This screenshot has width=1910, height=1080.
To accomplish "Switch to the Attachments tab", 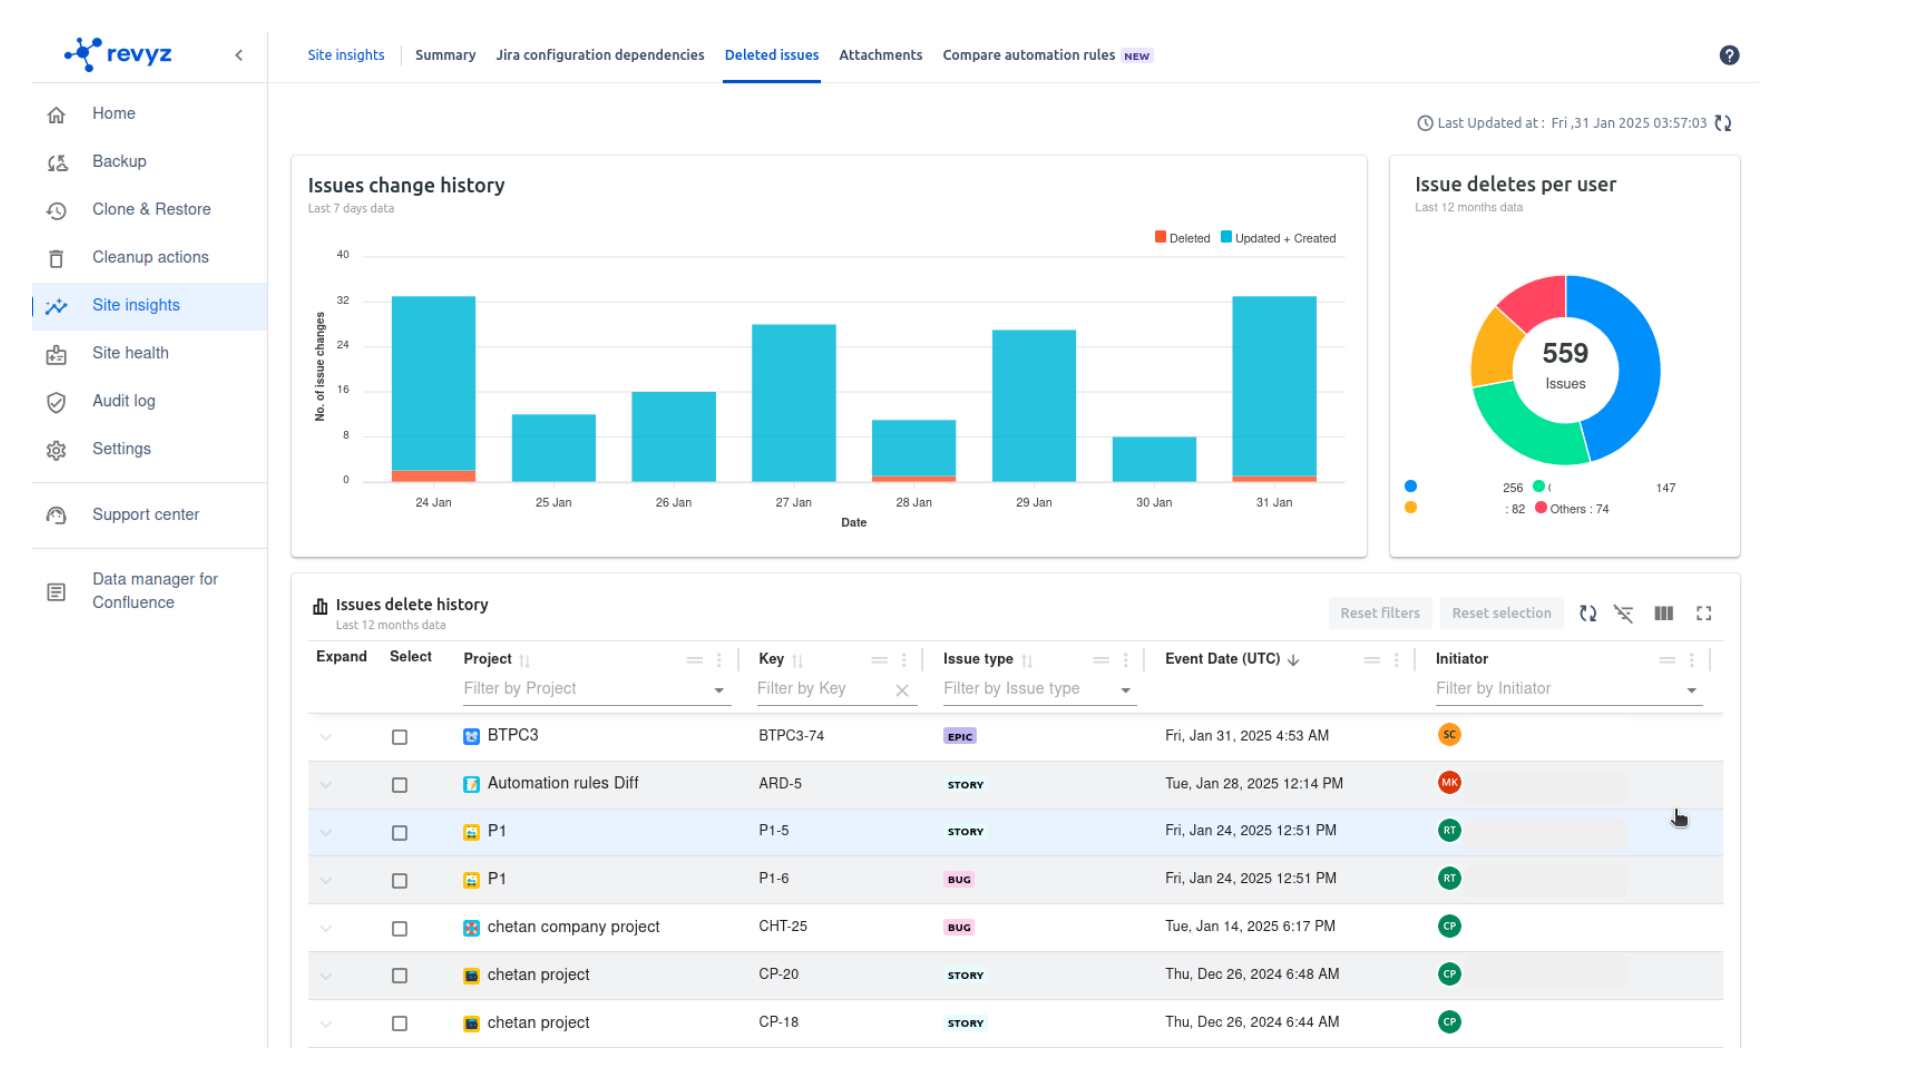I will pyautogui.click(x=880, y=55).
